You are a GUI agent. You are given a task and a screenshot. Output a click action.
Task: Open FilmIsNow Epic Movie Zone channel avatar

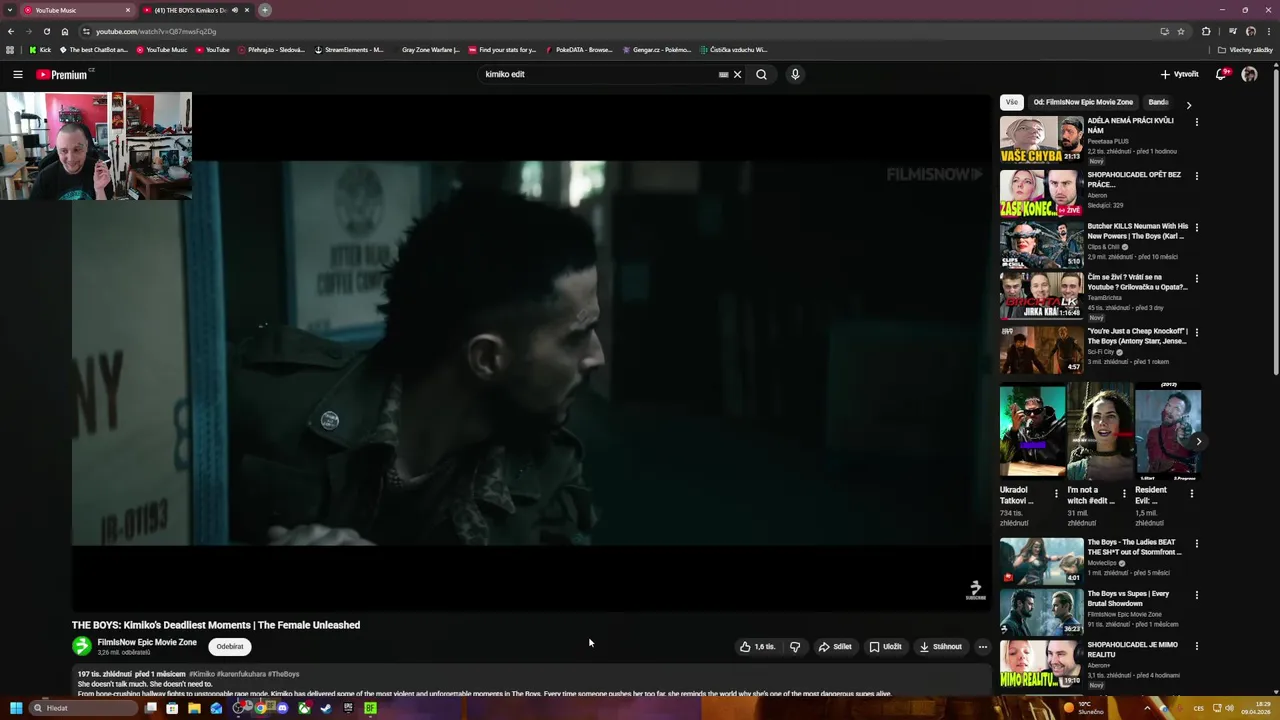point(82,646)
